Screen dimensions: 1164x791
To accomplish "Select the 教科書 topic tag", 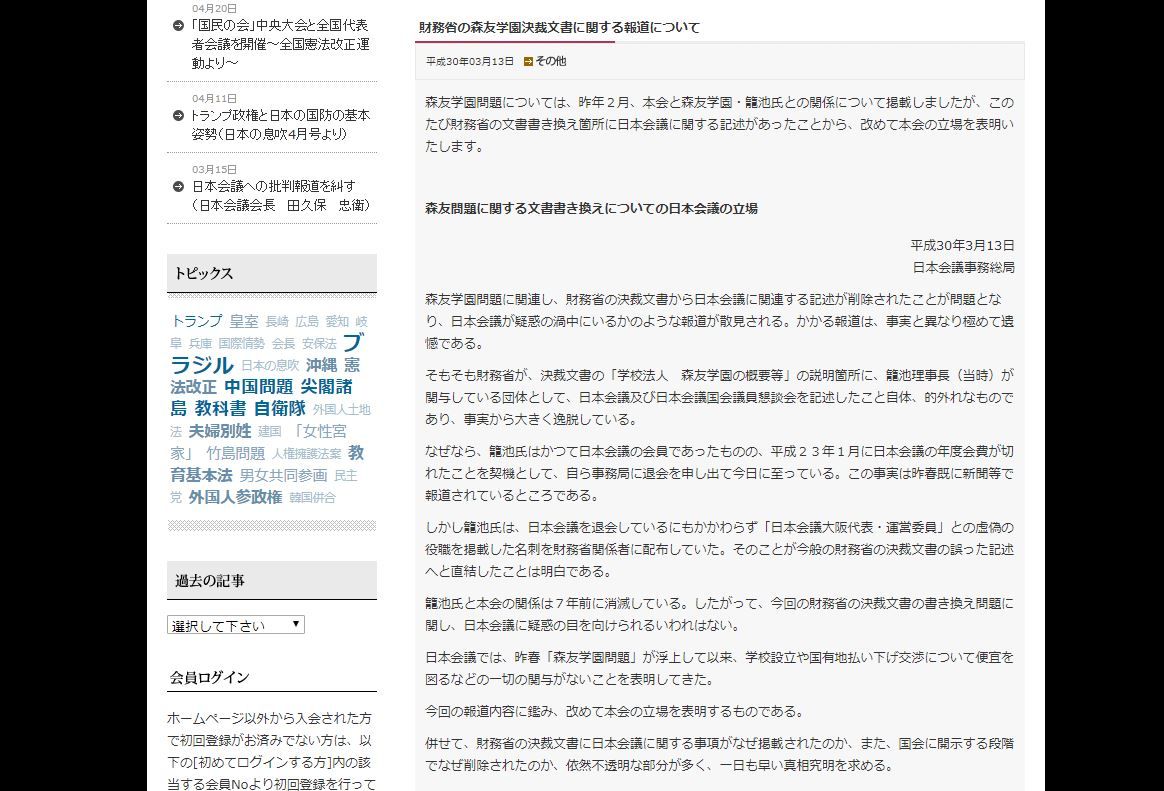I will (220, 409).
